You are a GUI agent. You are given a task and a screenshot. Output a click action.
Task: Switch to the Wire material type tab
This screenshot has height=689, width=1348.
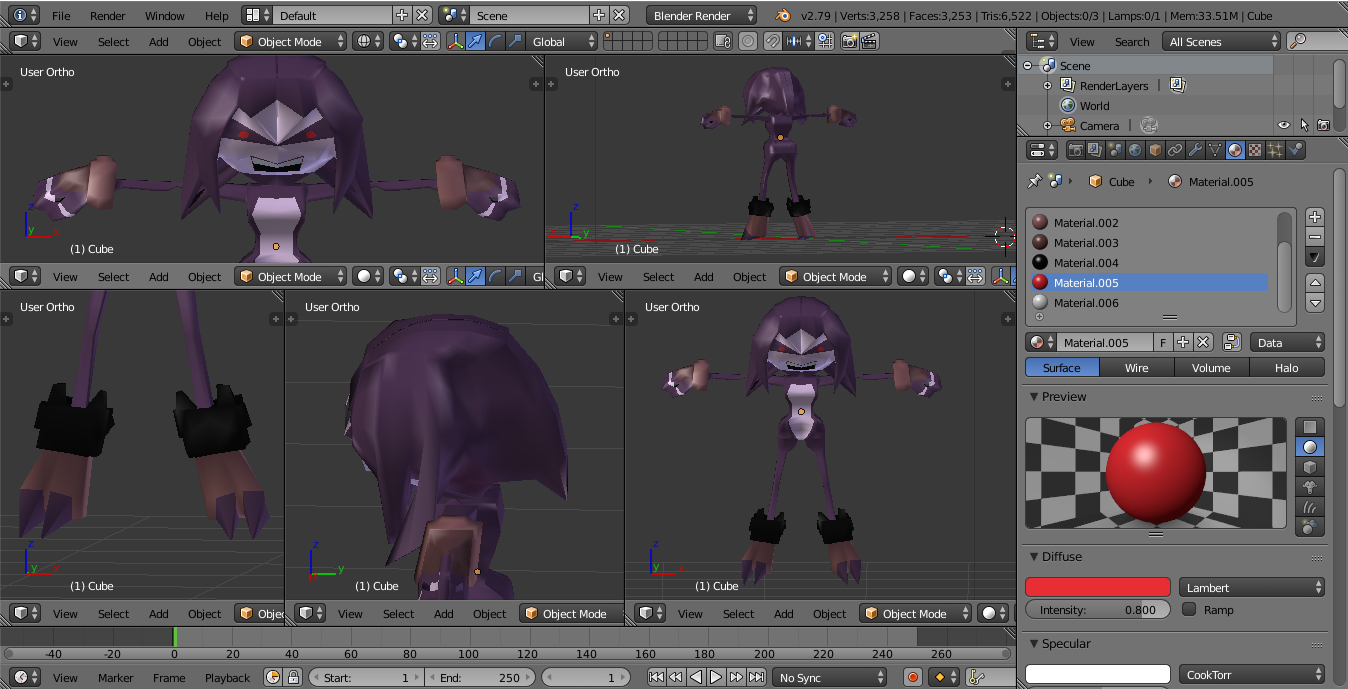(x=1136, y=368)
